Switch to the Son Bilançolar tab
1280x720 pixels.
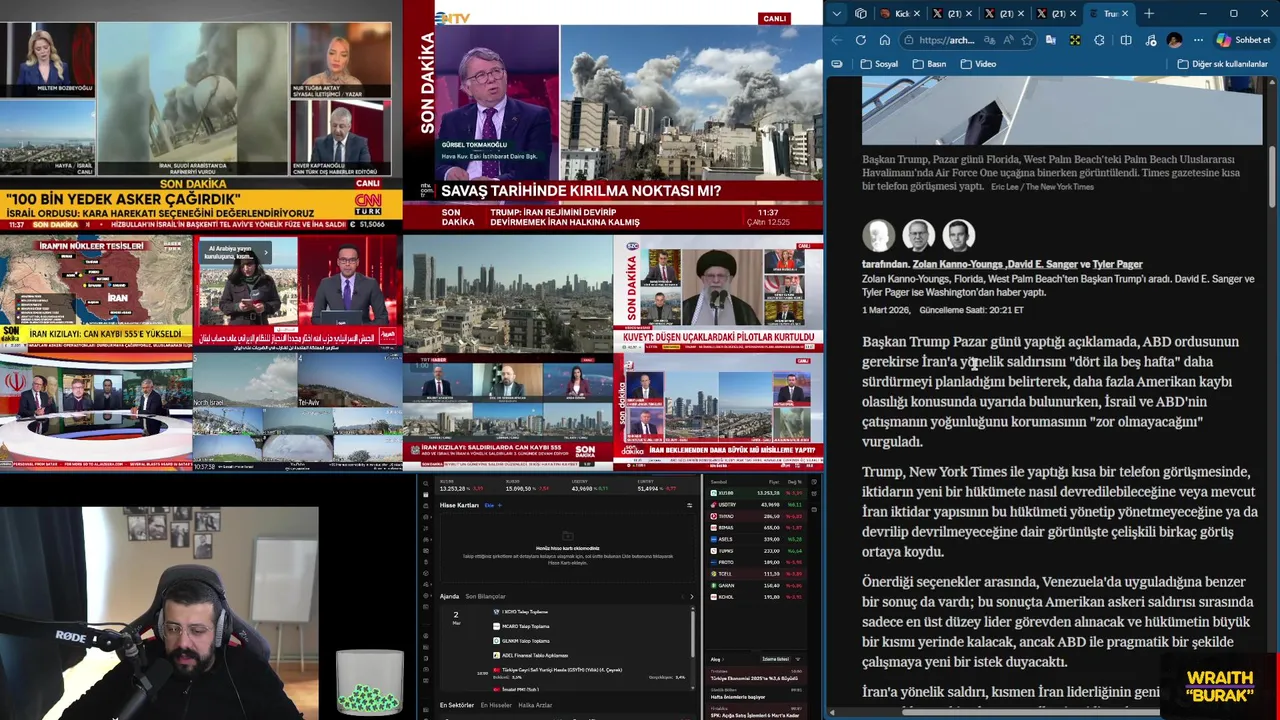point(485,596)
